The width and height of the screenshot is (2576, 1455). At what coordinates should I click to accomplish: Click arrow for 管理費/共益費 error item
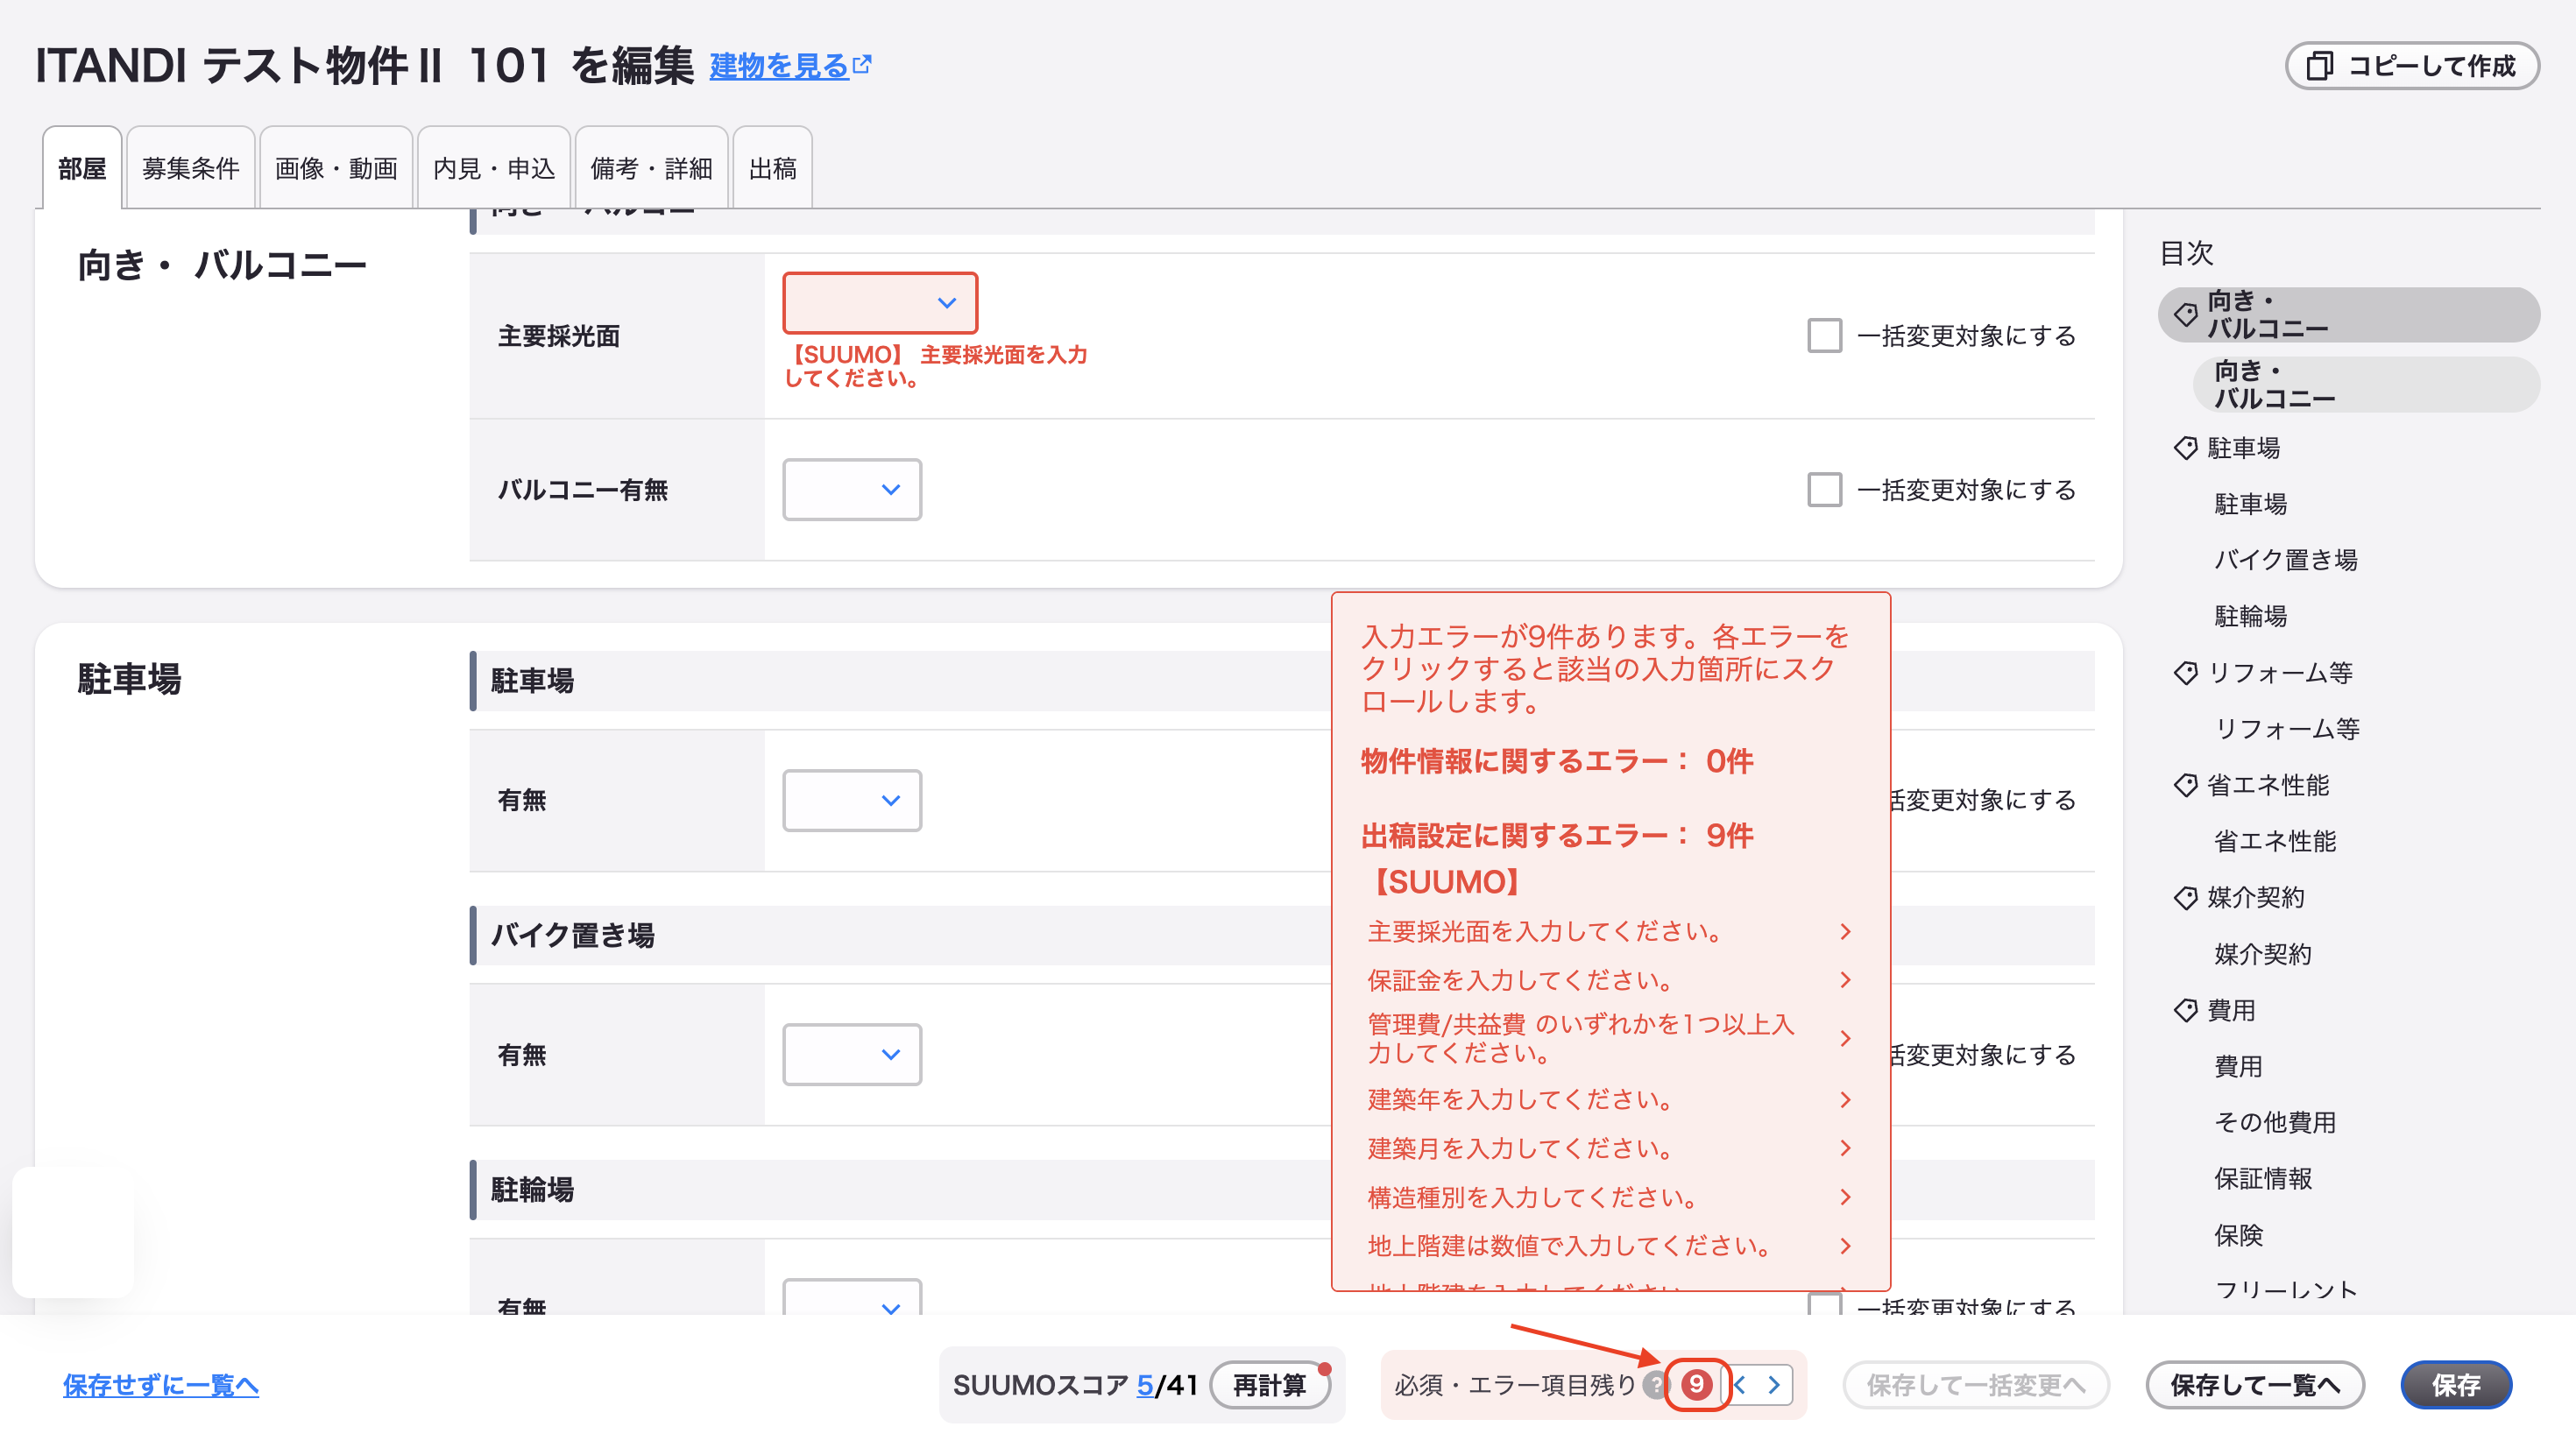1845,1038
